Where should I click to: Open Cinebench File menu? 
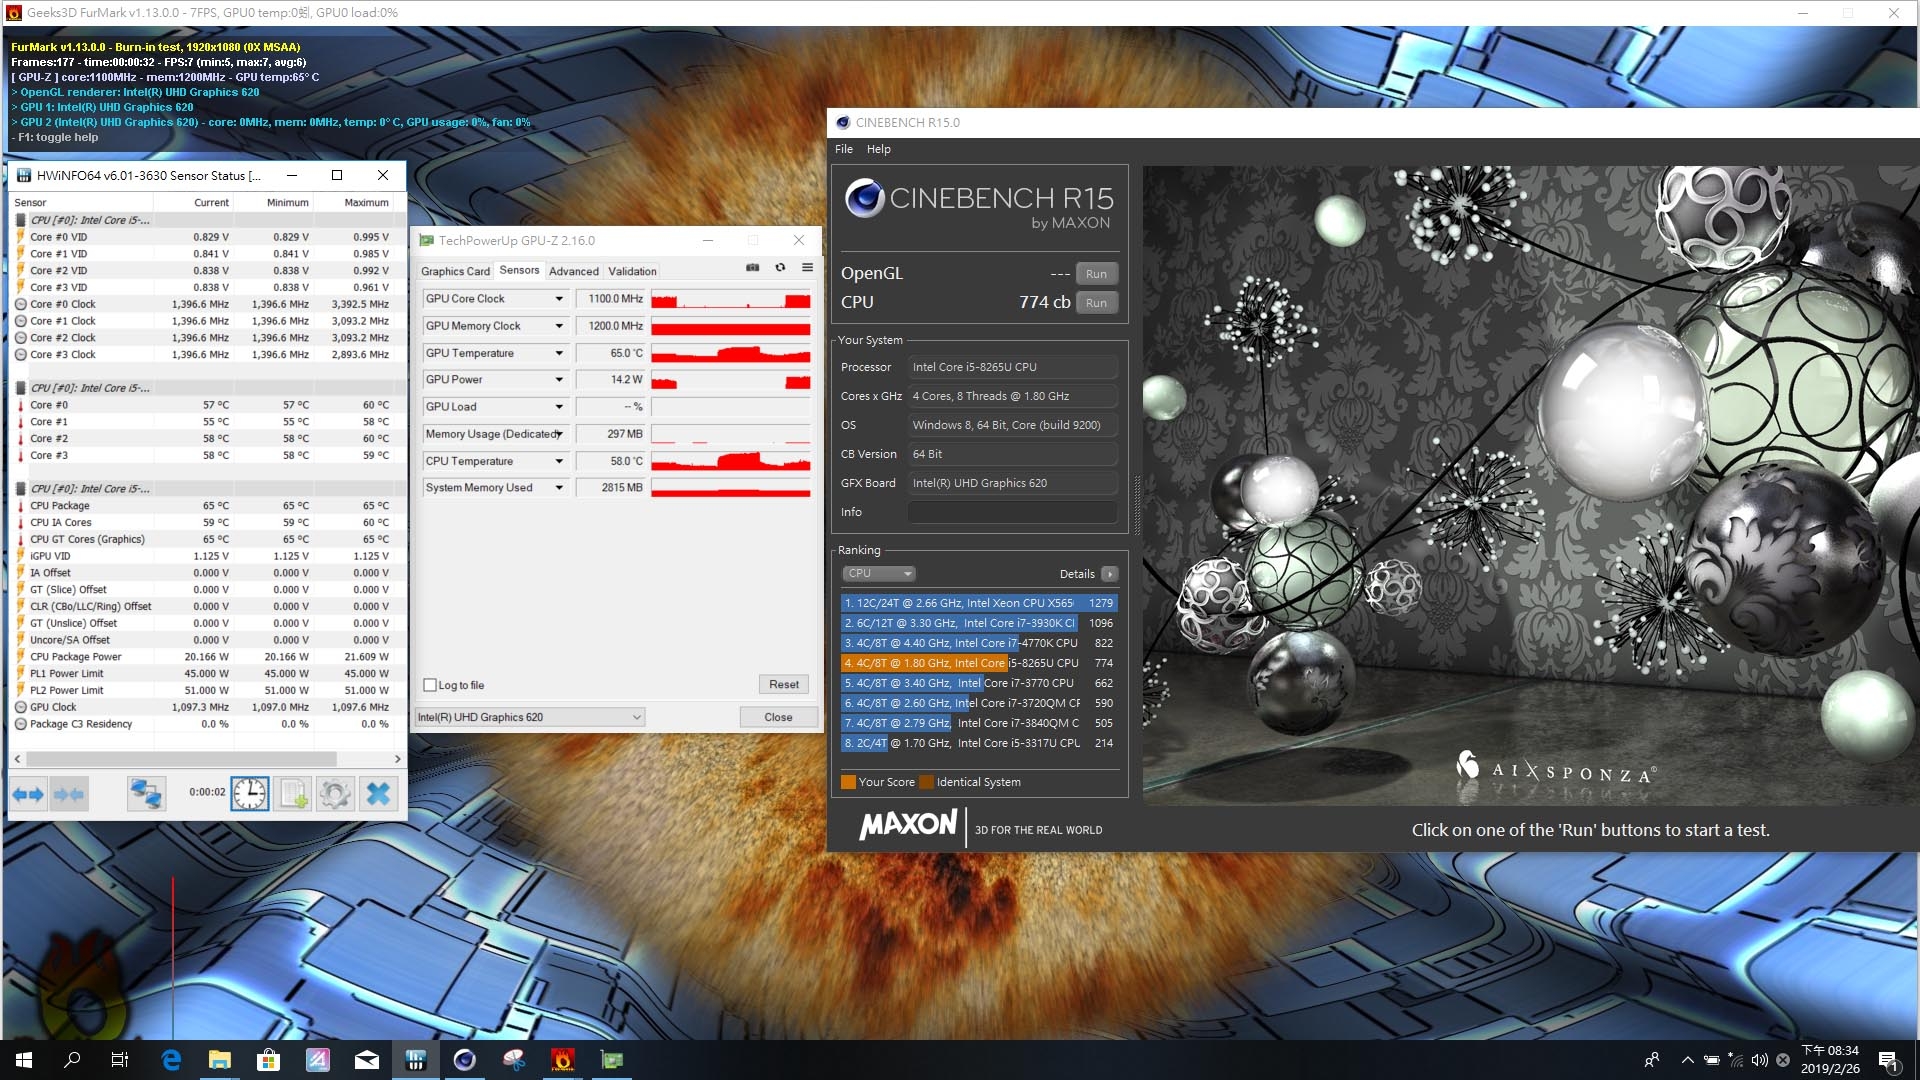[844, 149]
